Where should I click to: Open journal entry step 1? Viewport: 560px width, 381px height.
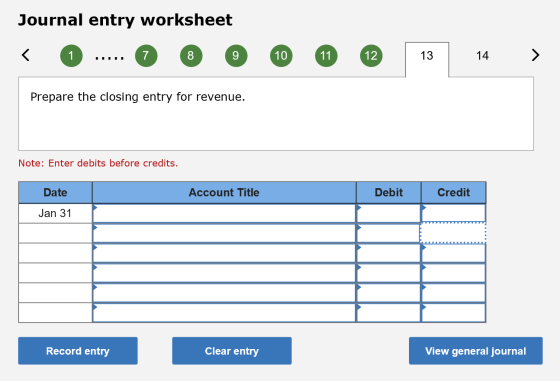[71, 56]
